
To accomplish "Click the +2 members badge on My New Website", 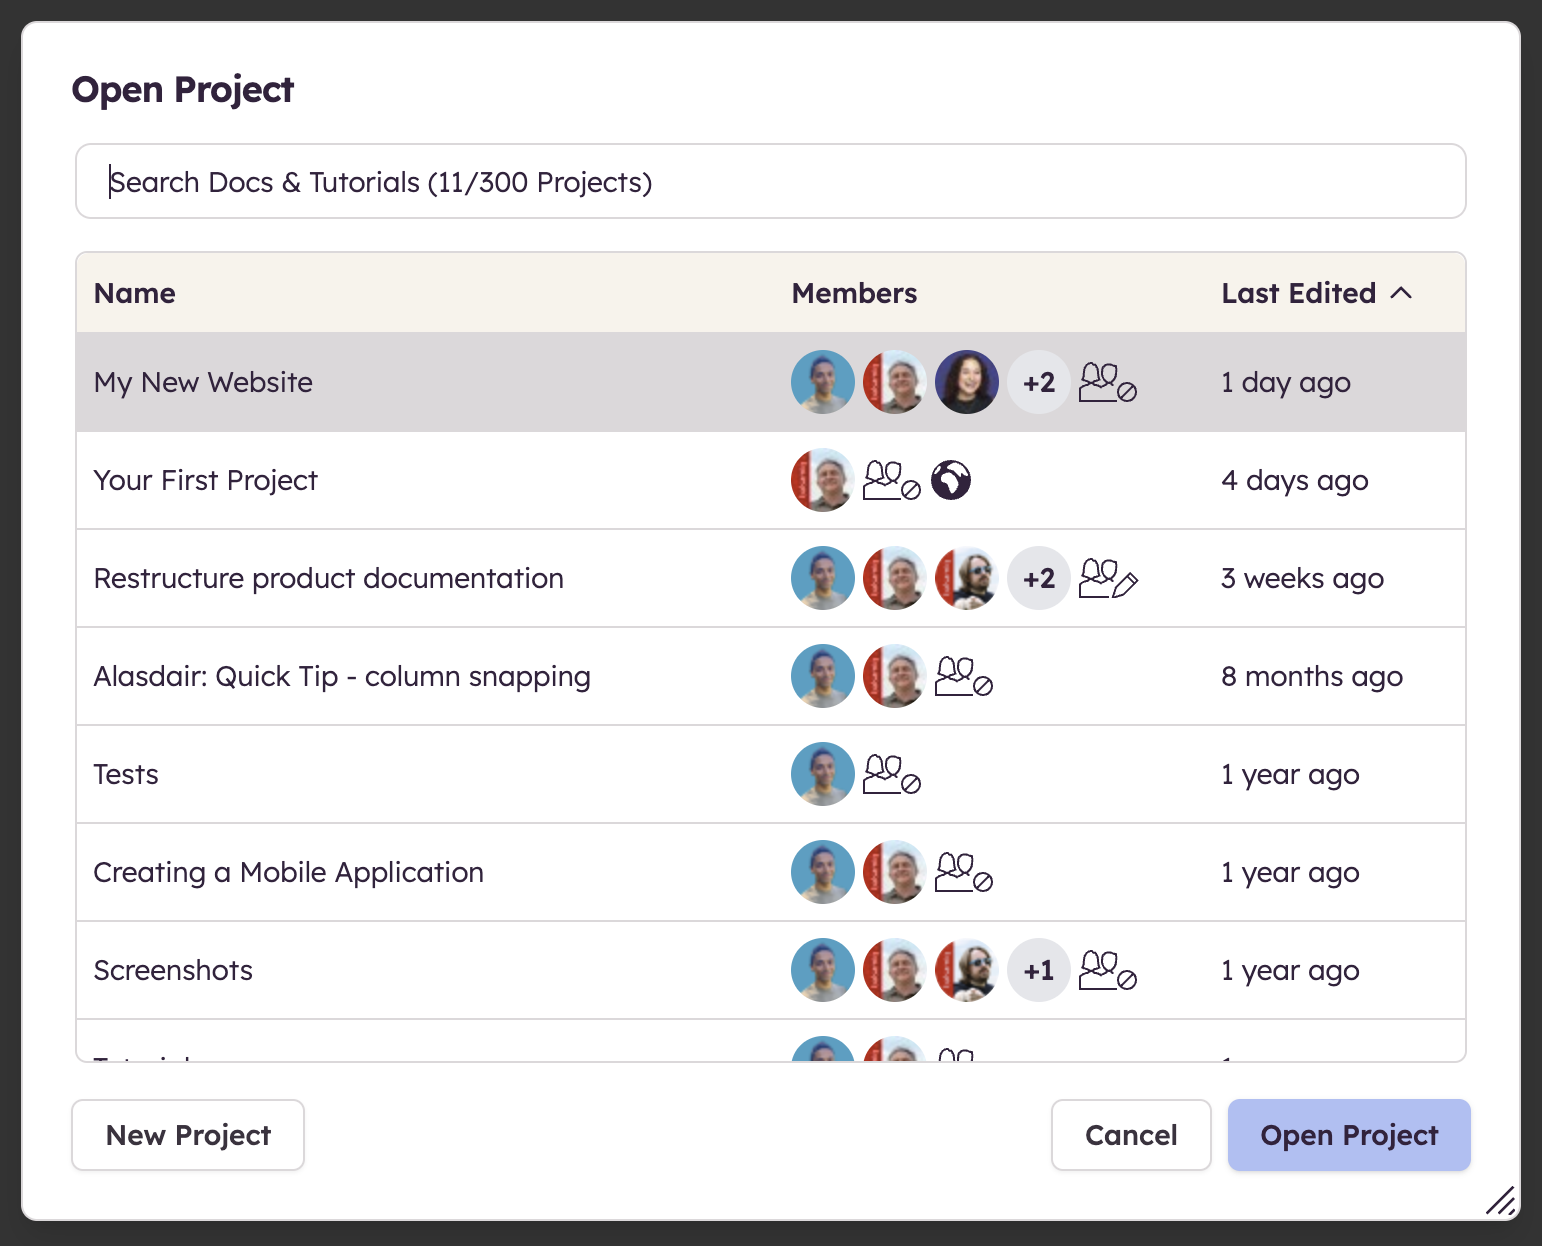I will [x=1039, y=383].
